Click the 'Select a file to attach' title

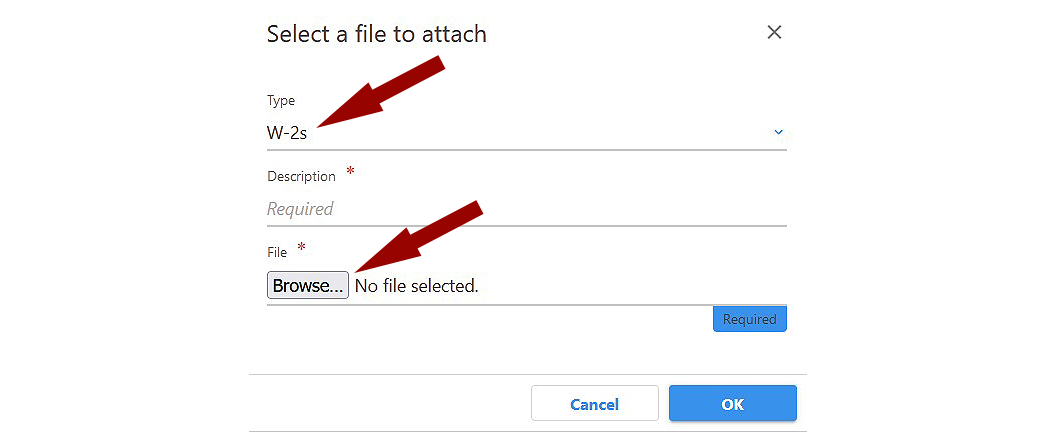(x=376, y=34)
